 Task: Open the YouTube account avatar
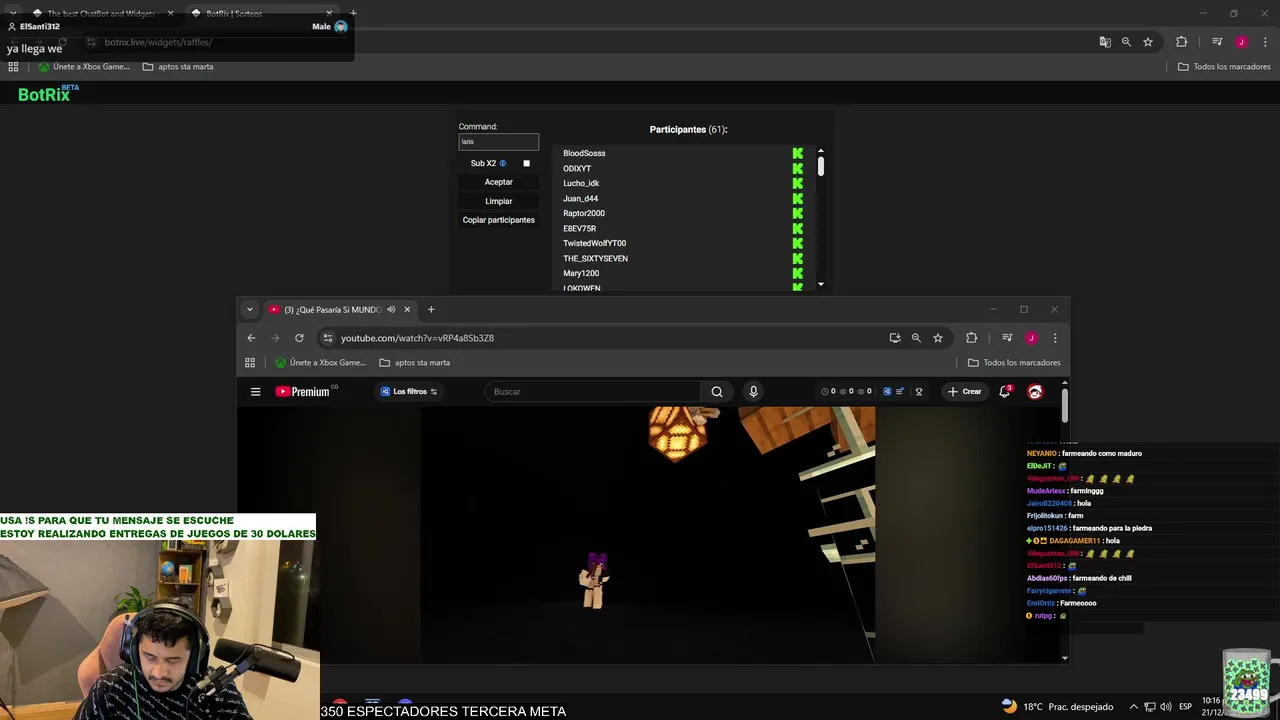(1035, 392)
